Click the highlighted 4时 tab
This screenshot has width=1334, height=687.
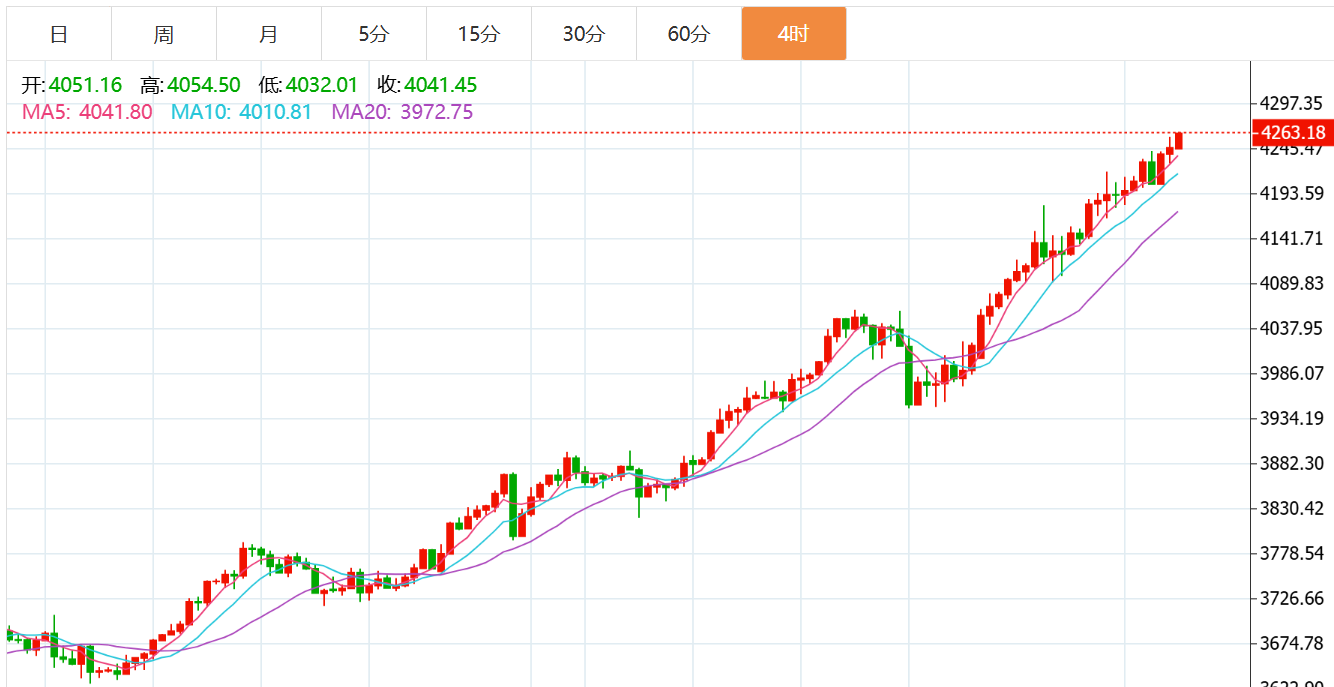[x=793, y=34]
